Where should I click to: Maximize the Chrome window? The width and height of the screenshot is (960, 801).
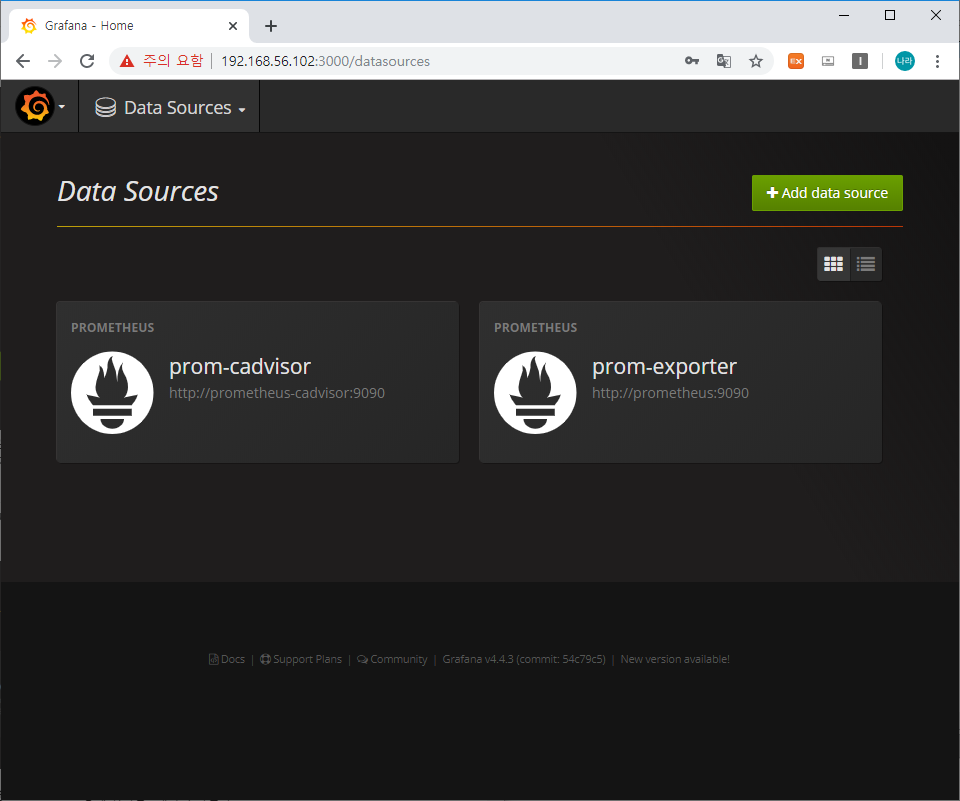coord(890,15)
